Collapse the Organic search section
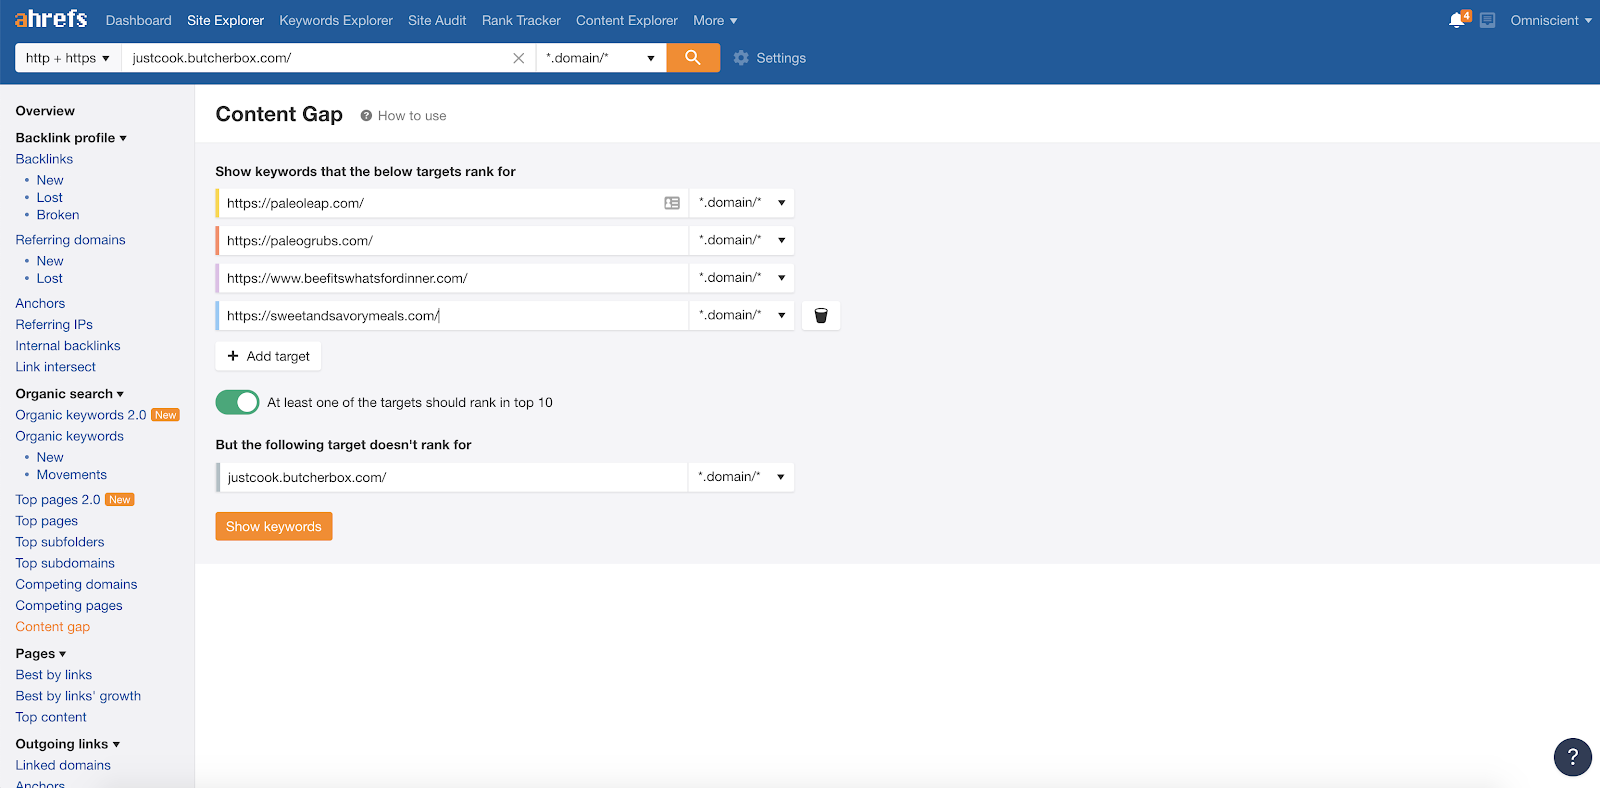This screenshot has height=788, width=1600. click(70, 394)
